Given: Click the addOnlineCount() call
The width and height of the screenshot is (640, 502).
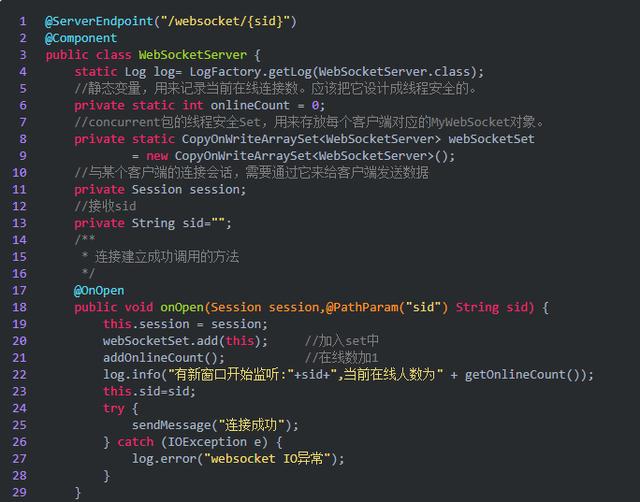Looking at the screenshot, I should pos(164,358).
